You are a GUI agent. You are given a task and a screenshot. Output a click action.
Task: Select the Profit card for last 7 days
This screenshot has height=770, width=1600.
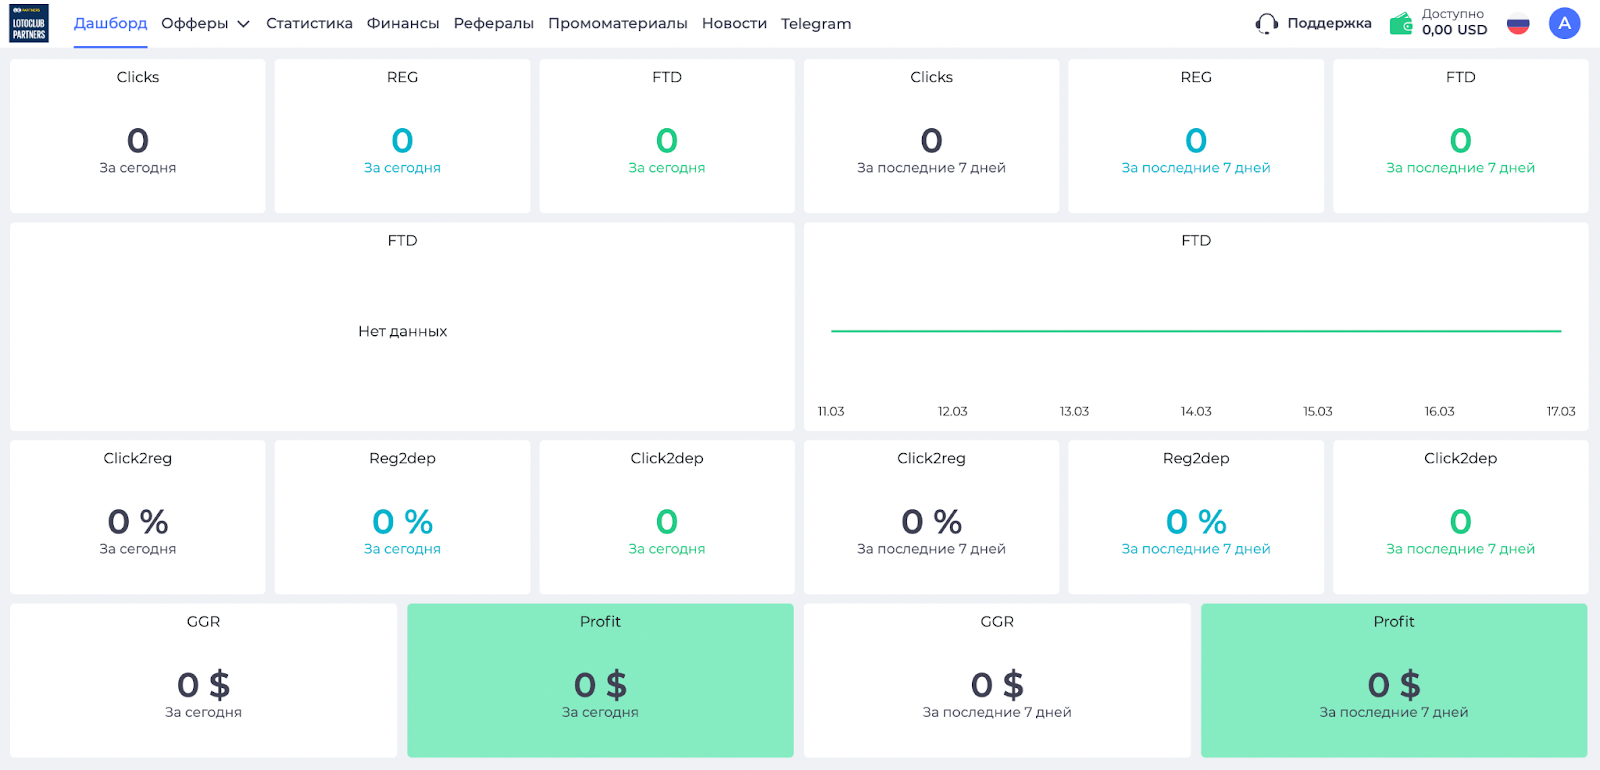[x=1393, y=680]
